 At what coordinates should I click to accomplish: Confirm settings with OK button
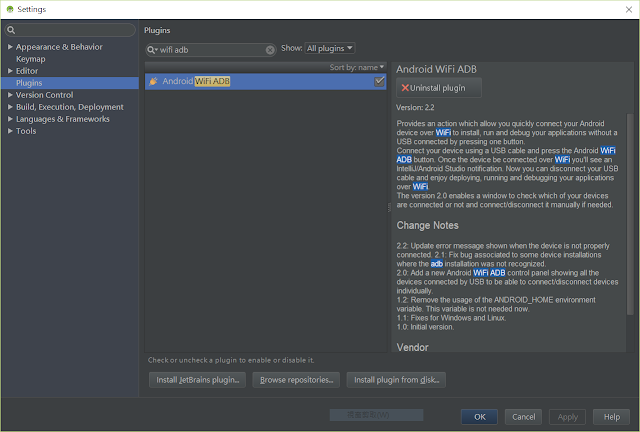pyautogui.click(x=480, y=417)
